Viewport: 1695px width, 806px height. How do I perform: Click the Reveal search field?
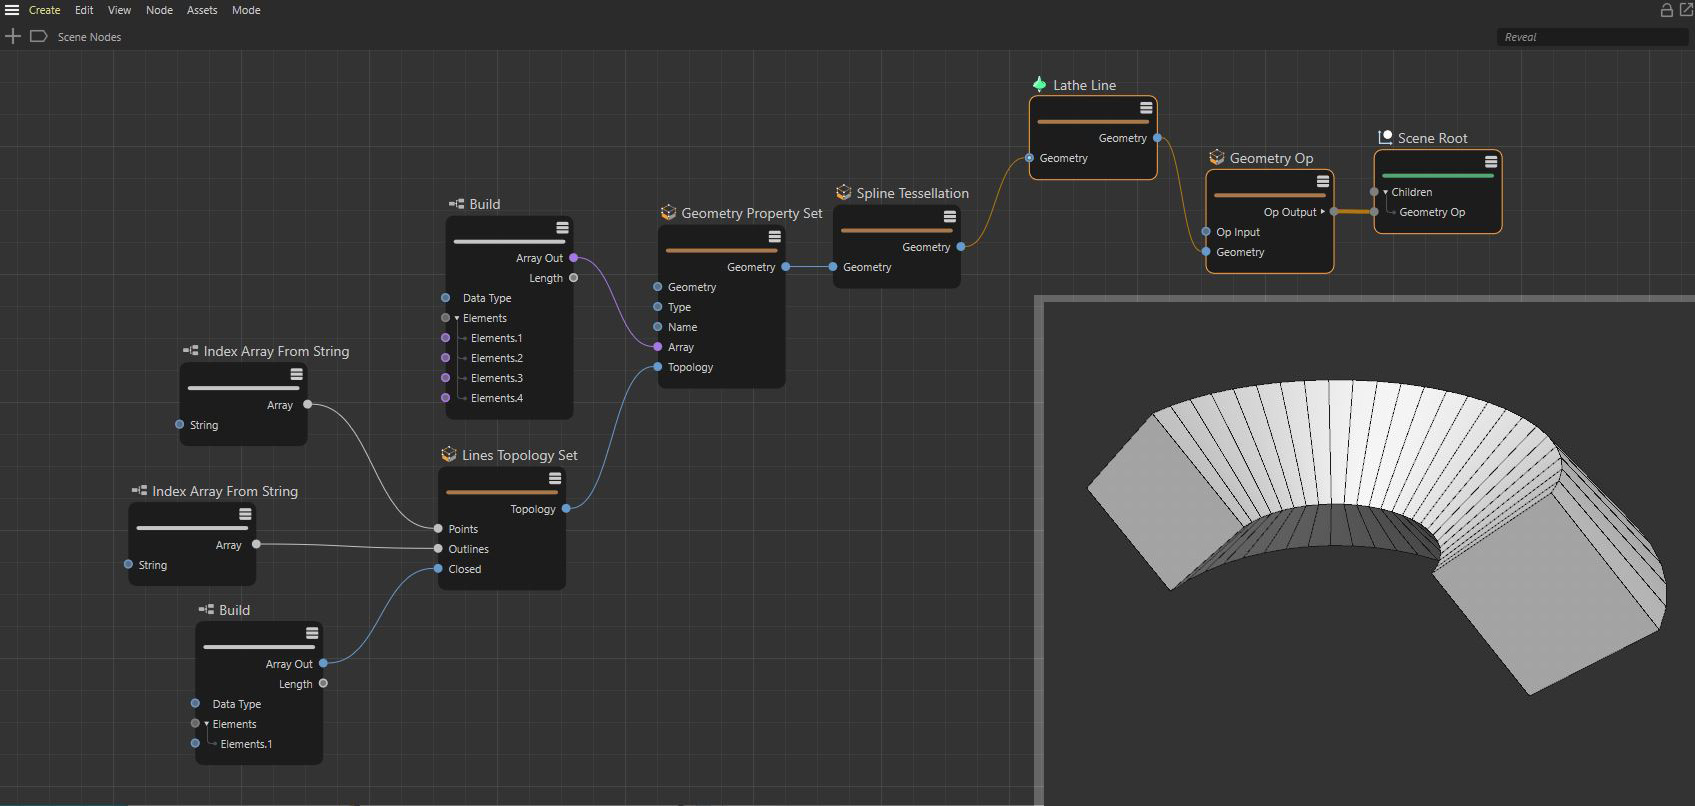1592,37
